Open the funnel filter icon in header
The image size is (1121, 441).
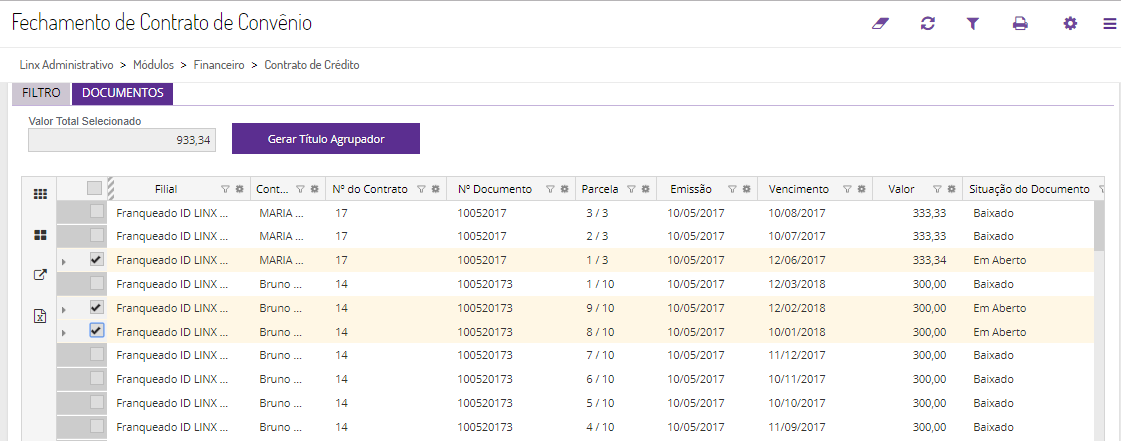(973, 23)
